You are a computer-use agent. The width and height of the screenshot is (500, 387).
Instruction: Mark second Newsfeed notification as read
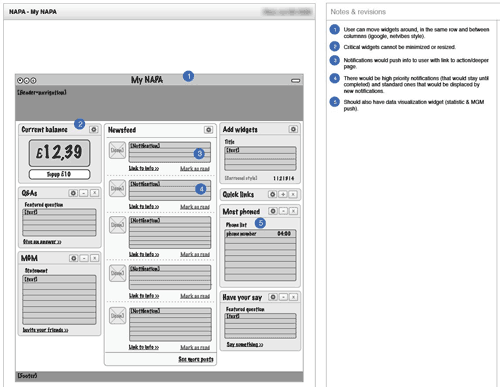(x=195, y=207)
